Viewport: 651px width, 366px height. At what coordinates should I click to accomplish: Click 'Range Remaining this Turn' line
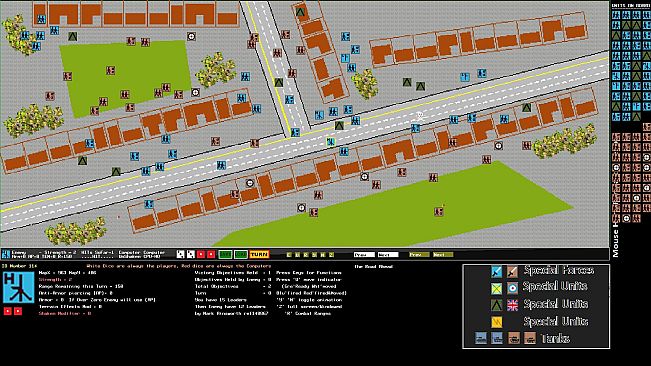click(x=81, y=286)
